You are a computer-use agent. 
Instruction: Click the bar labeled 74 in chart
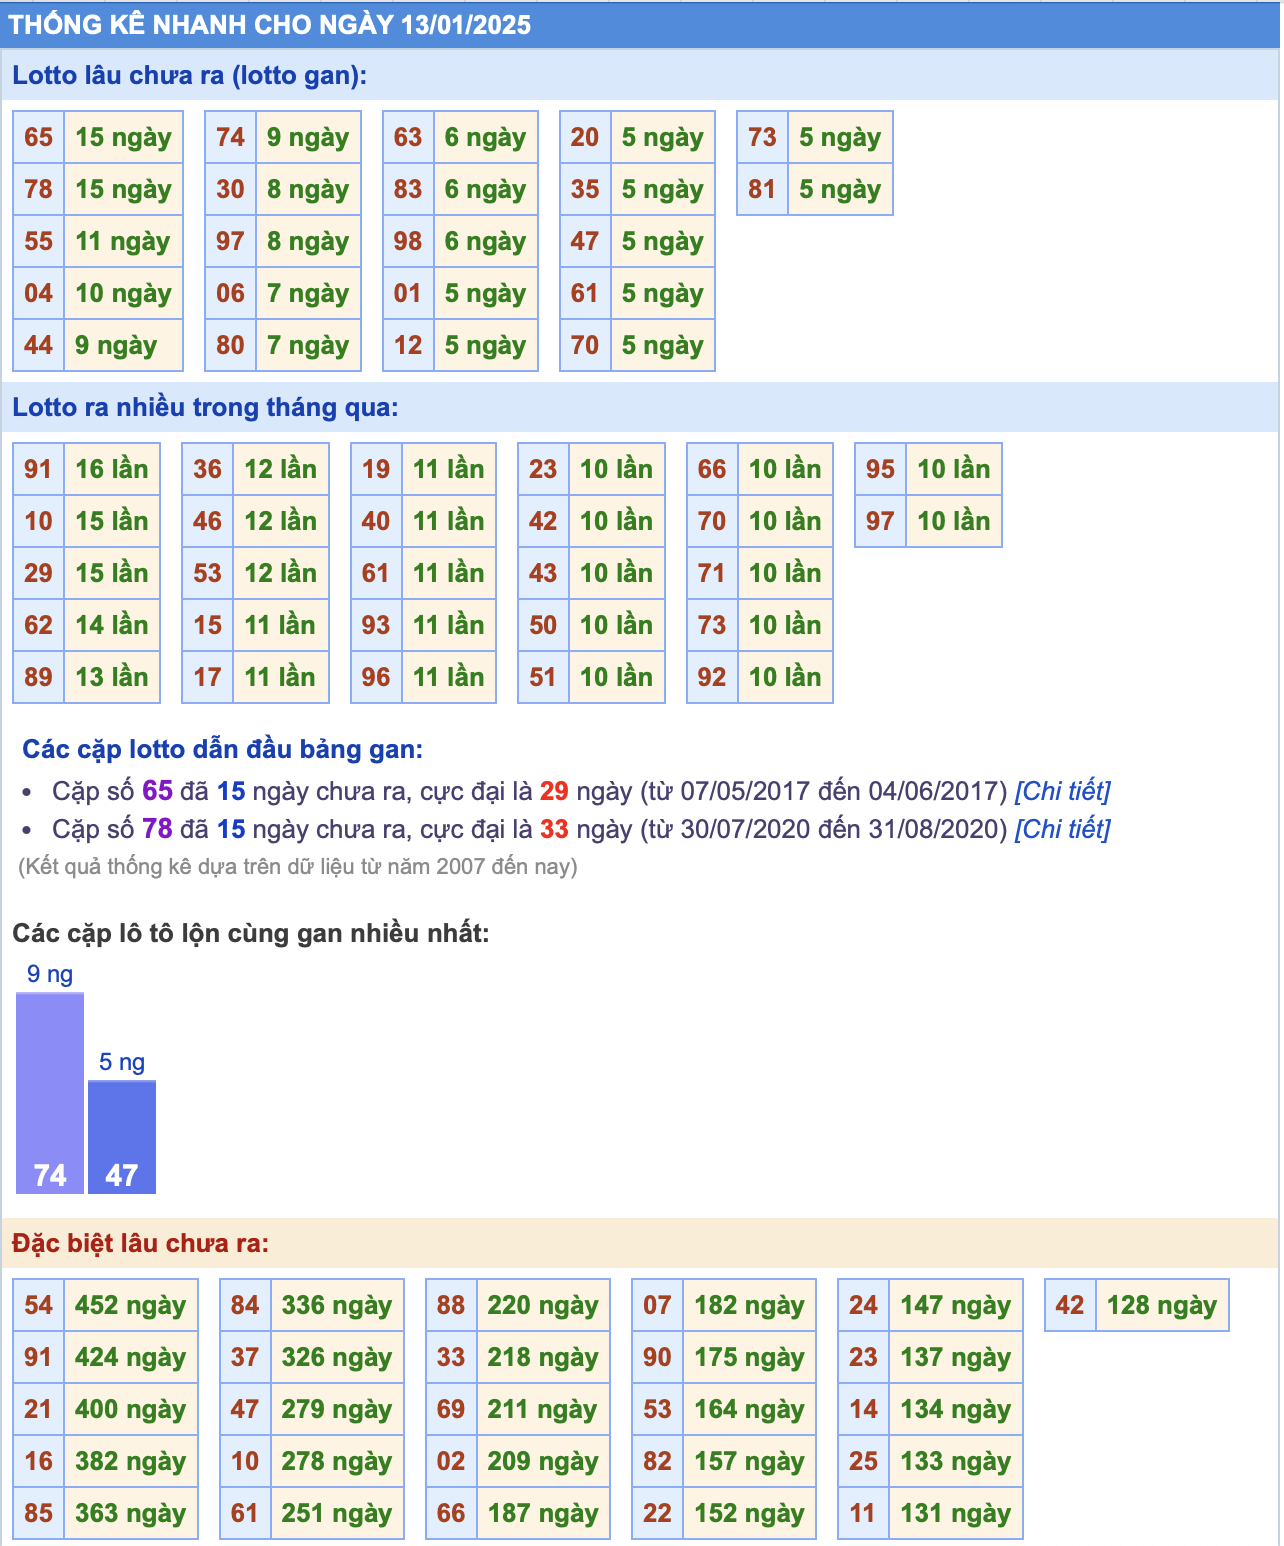click(x=50, y=1093)
